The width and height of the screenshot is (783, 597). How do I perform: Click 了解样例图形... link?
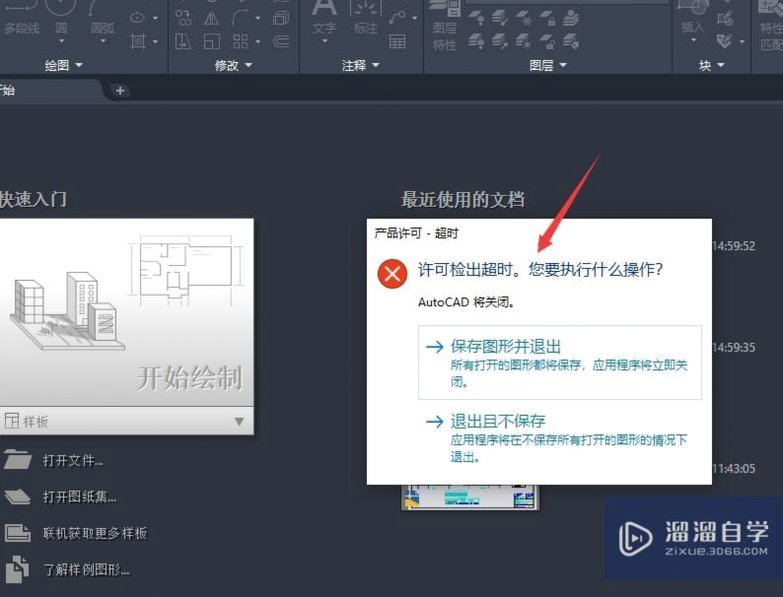pyautogui.click(x=86, y=569)
